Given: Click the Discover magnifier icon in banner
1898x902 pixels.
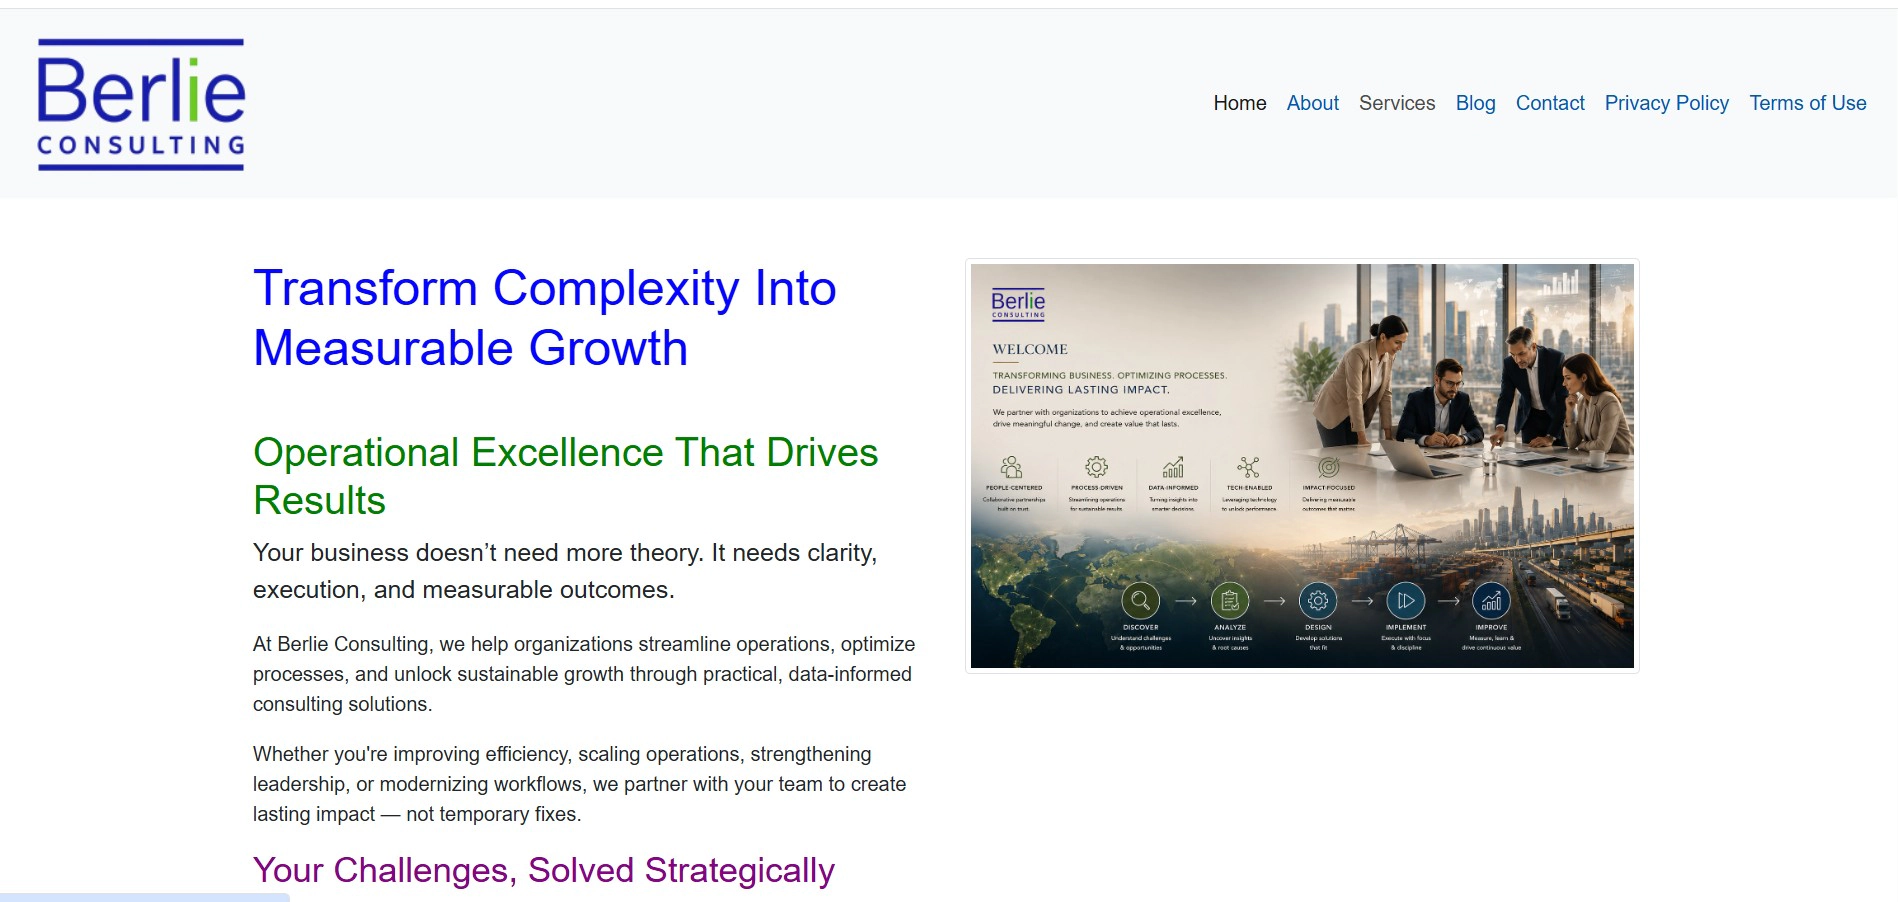Looking at the screenshot, I should (x=1141, y=601).
